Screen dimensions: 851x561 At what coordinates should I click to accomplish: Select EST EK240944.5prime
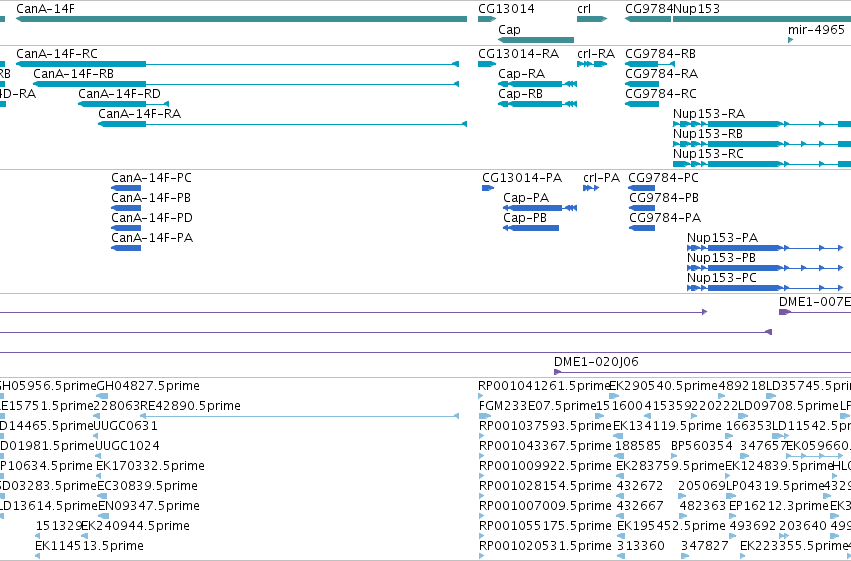84,536
